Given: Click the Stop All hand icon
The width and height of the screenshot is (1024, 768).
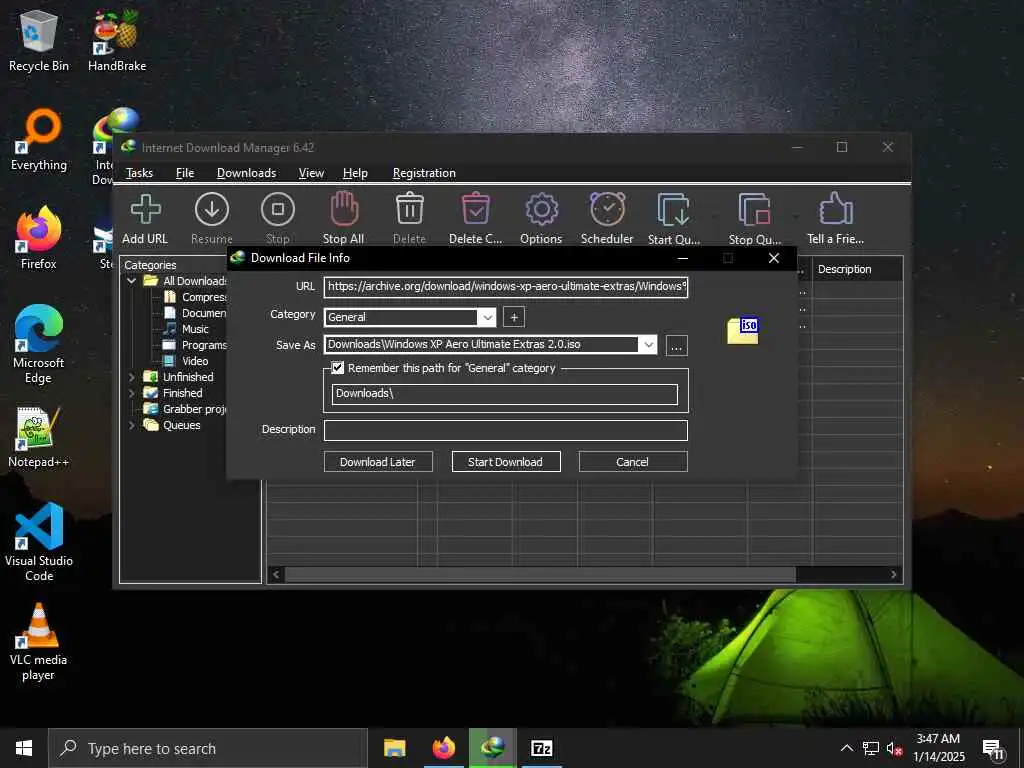Looking at the screenshot, I should [344, 210].
